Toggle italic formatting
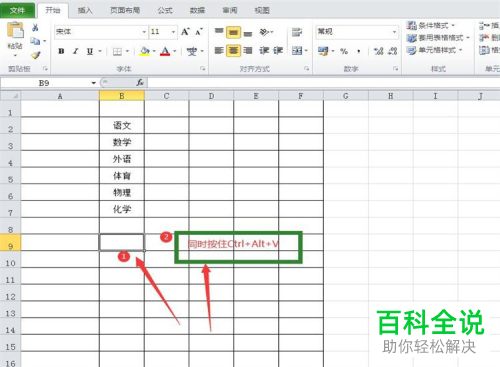500x367 pixels. pos(76,51)
